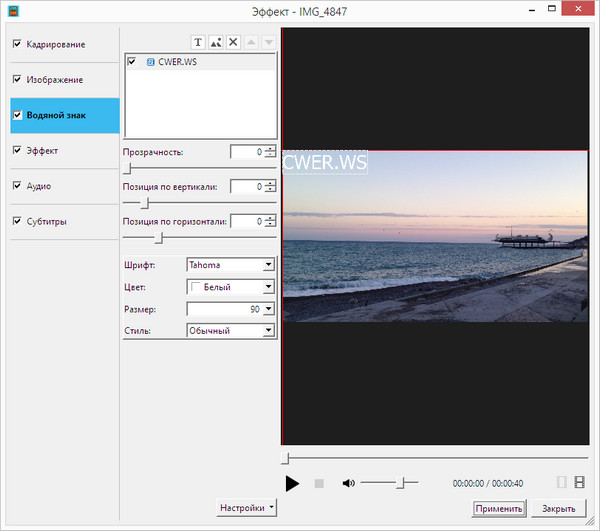The width and height of the screenshot is (600, 531).
Task: Add an image watermark
Action: coord(215,42)
